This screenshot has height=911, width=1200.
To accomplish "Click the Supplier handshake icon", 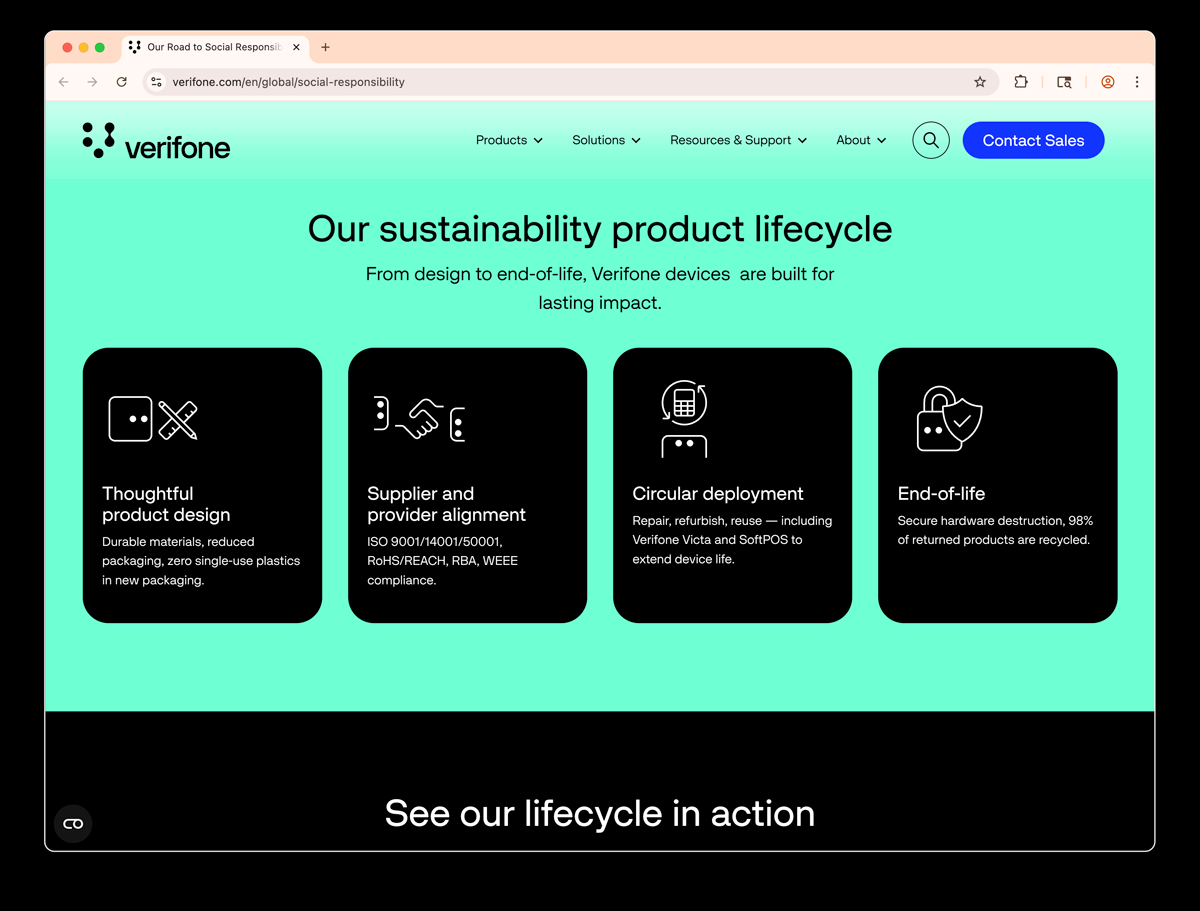I will pyautogui.click(x=417, y=420).
